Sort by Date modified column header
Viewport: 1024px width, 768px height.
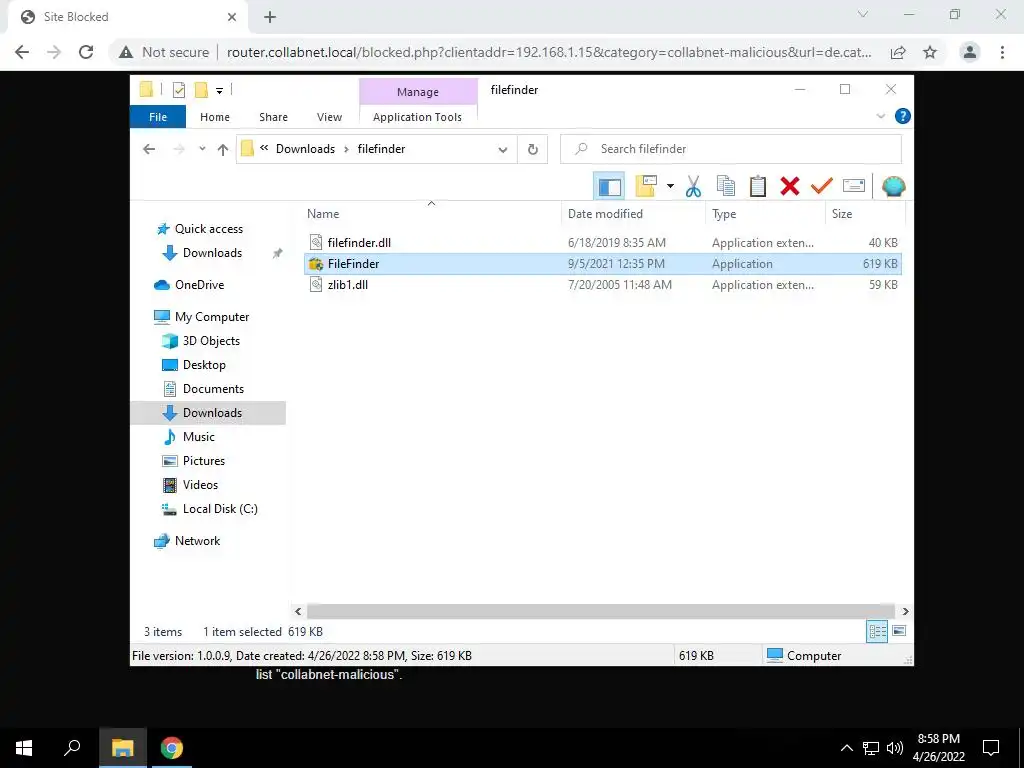(x=633, y=214)
